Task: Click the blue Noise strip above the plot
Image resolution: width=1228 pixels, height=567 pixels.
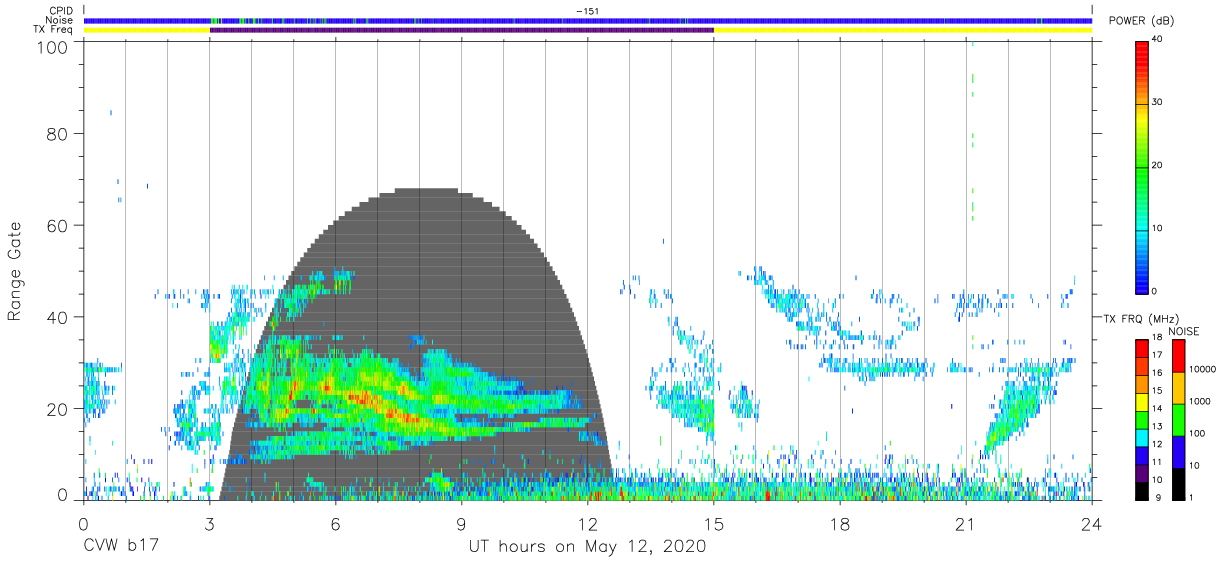Action: click(x=588, y=20)
